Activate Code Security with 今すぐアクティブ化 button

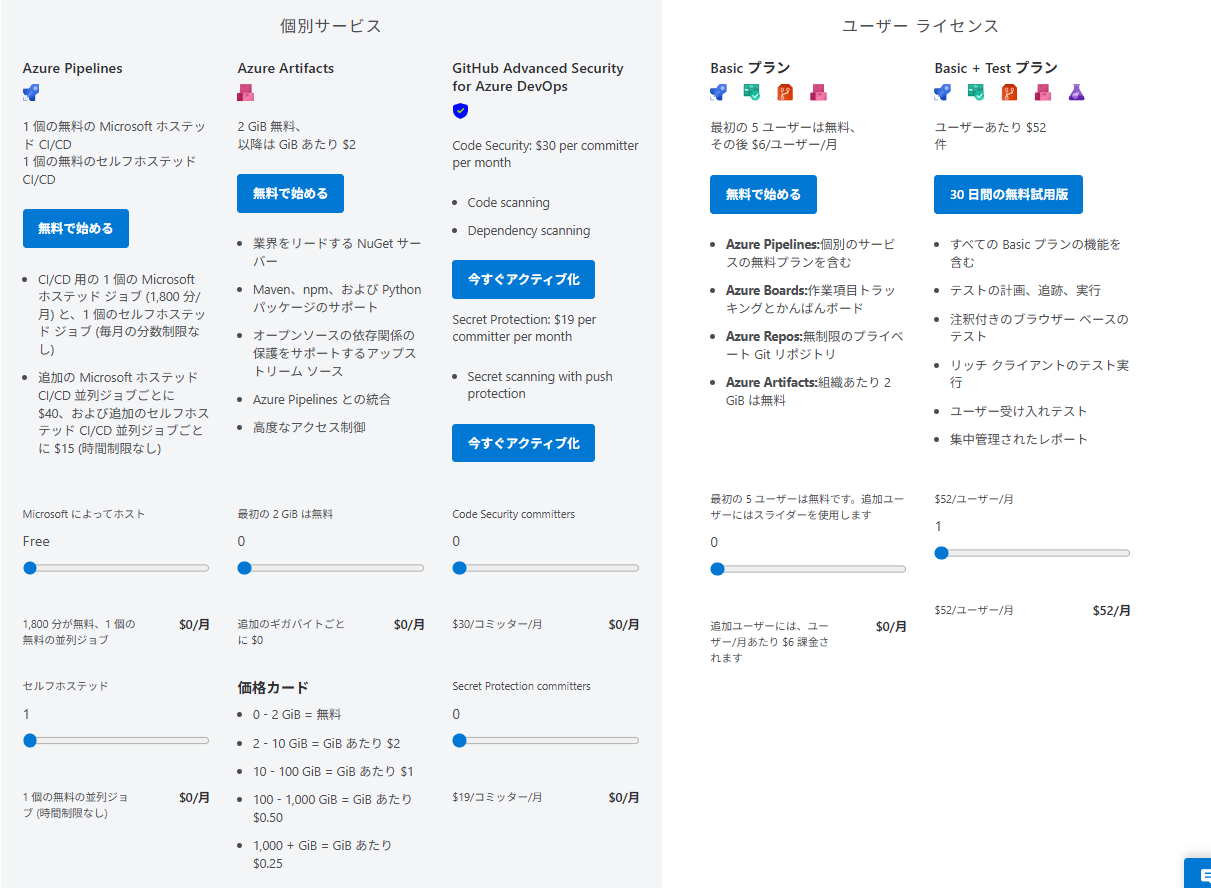(x=523, y=280)
